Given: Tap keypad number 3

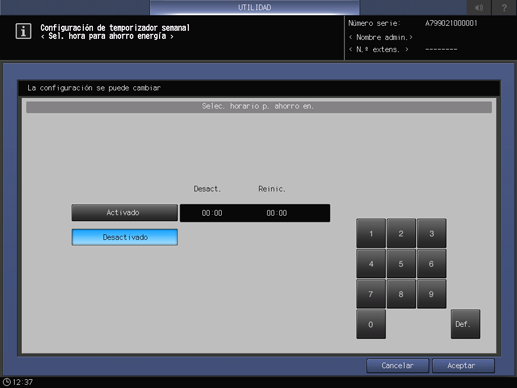Looking at the screenshot, I should (432, 233).
